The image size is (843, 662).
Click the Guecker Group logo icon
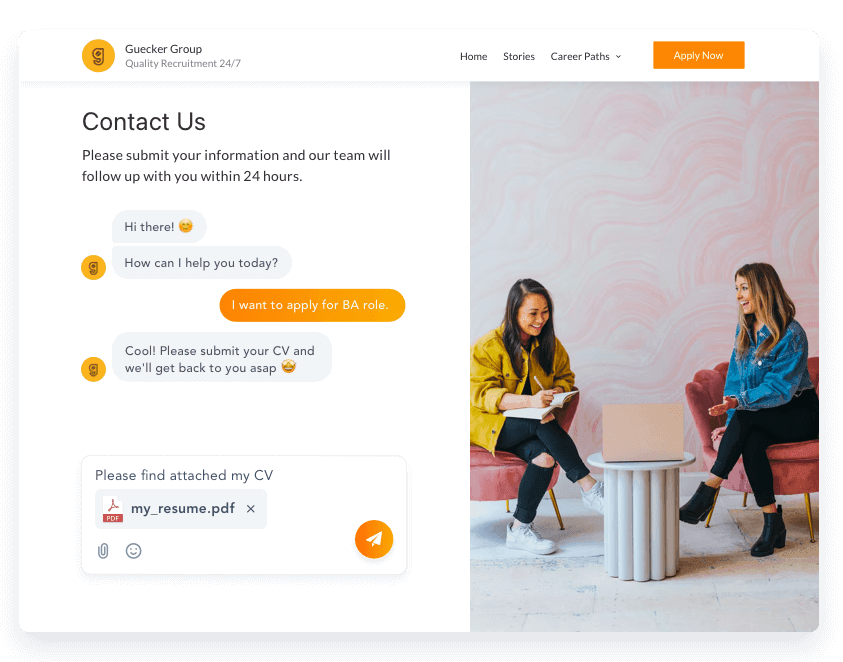point(98,55)
